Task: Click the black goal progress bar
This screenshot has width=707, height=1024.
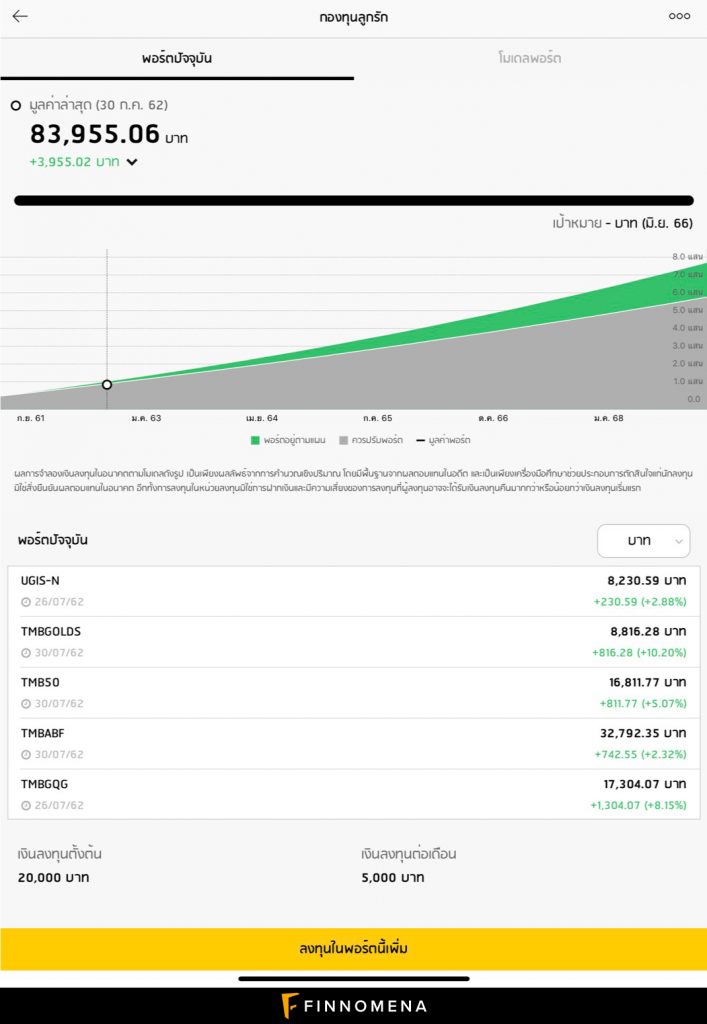Action: pos(353,201)
